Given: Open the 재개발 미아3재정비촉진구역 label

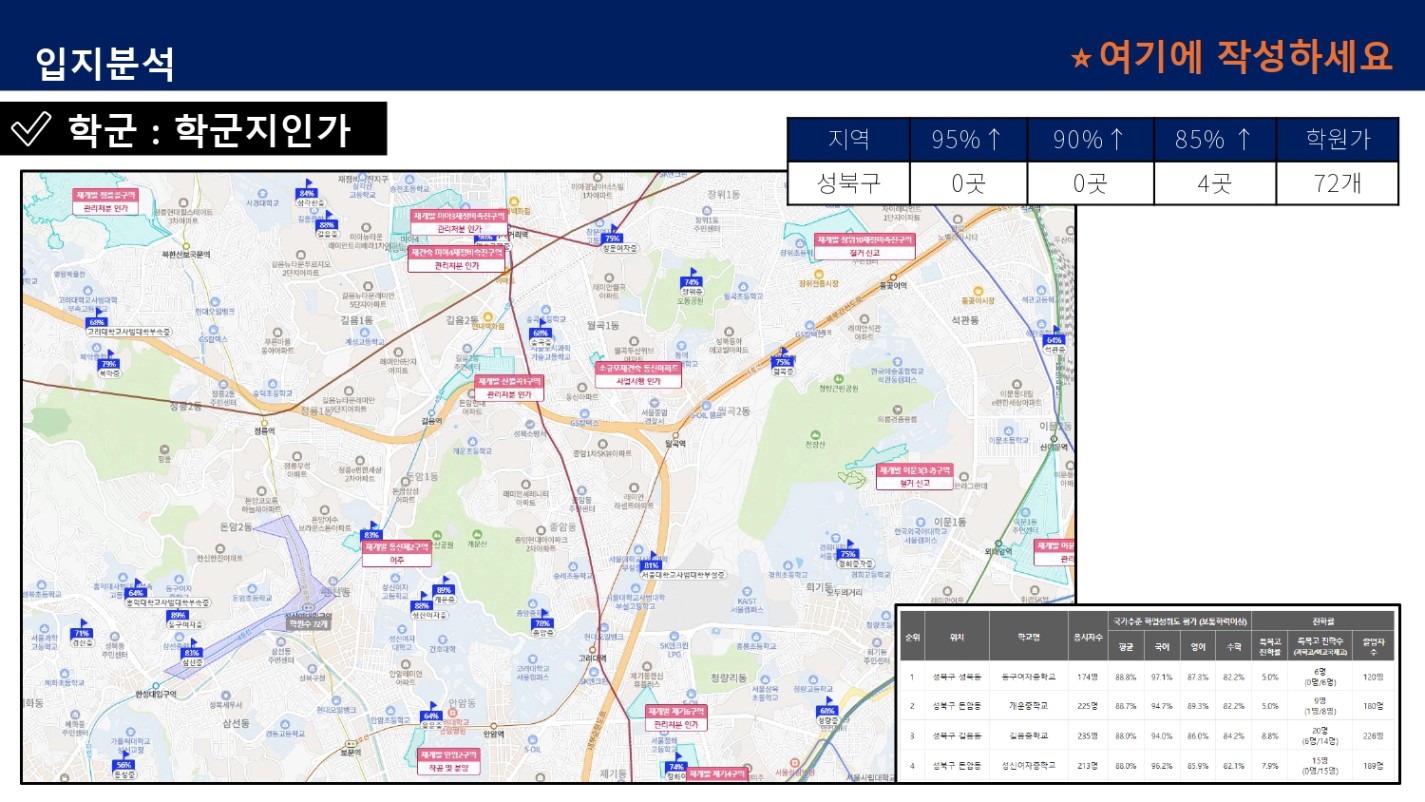Looking at the screenshot, I should coord(460,222).
